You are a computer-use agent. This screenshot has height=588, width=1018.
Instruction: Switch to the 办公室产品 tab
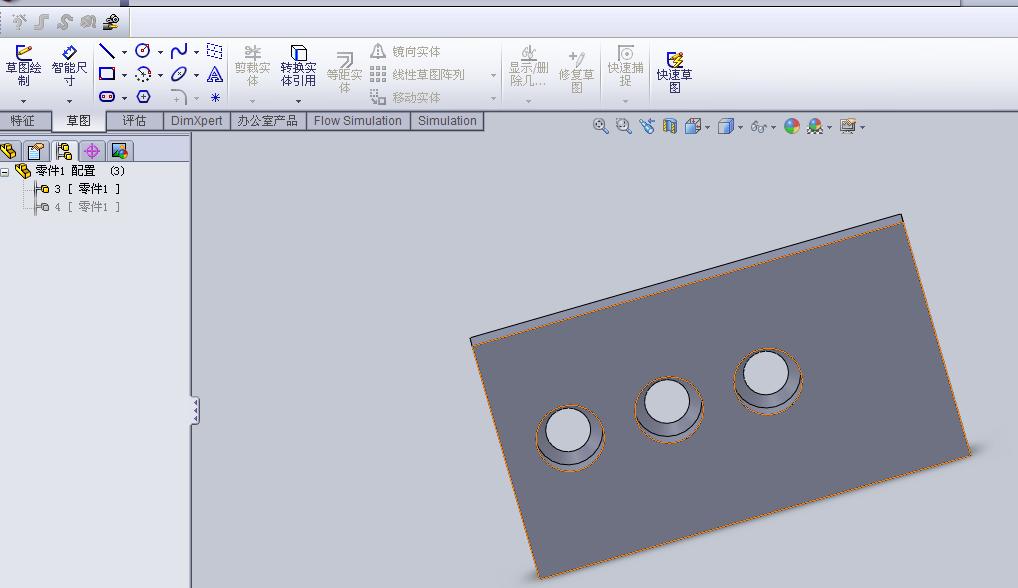(x=267, y=121)
